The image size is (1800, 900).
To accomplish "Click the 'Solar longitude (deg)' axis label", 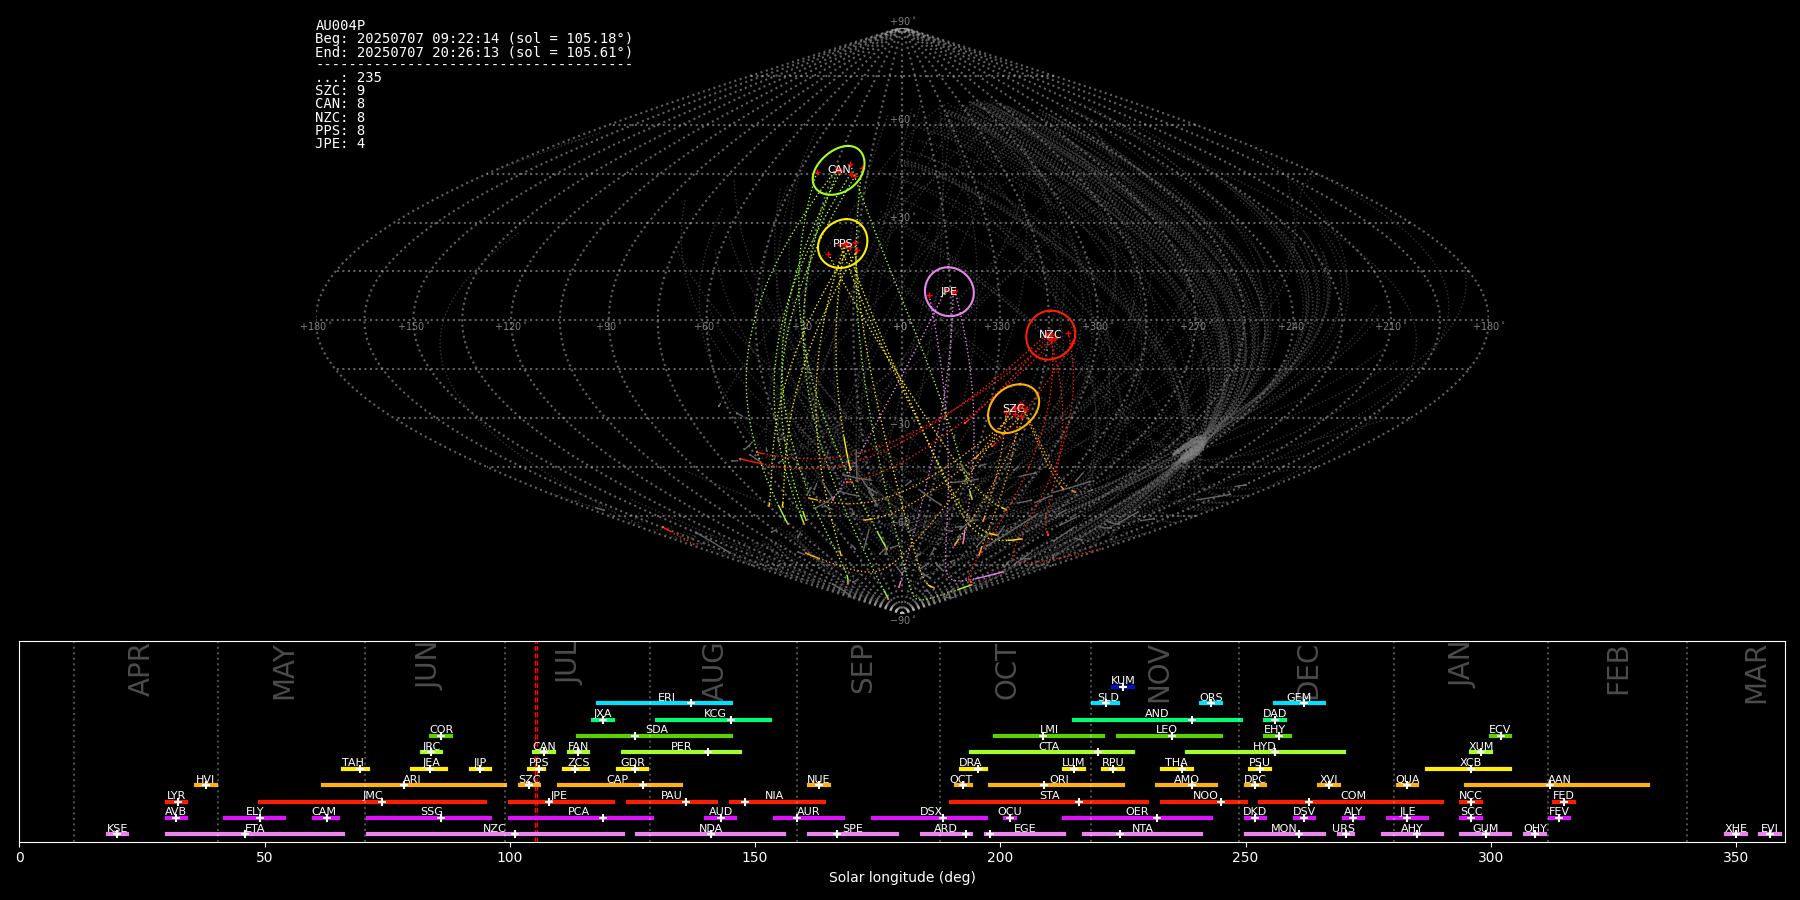I will (x=902, y=878).
